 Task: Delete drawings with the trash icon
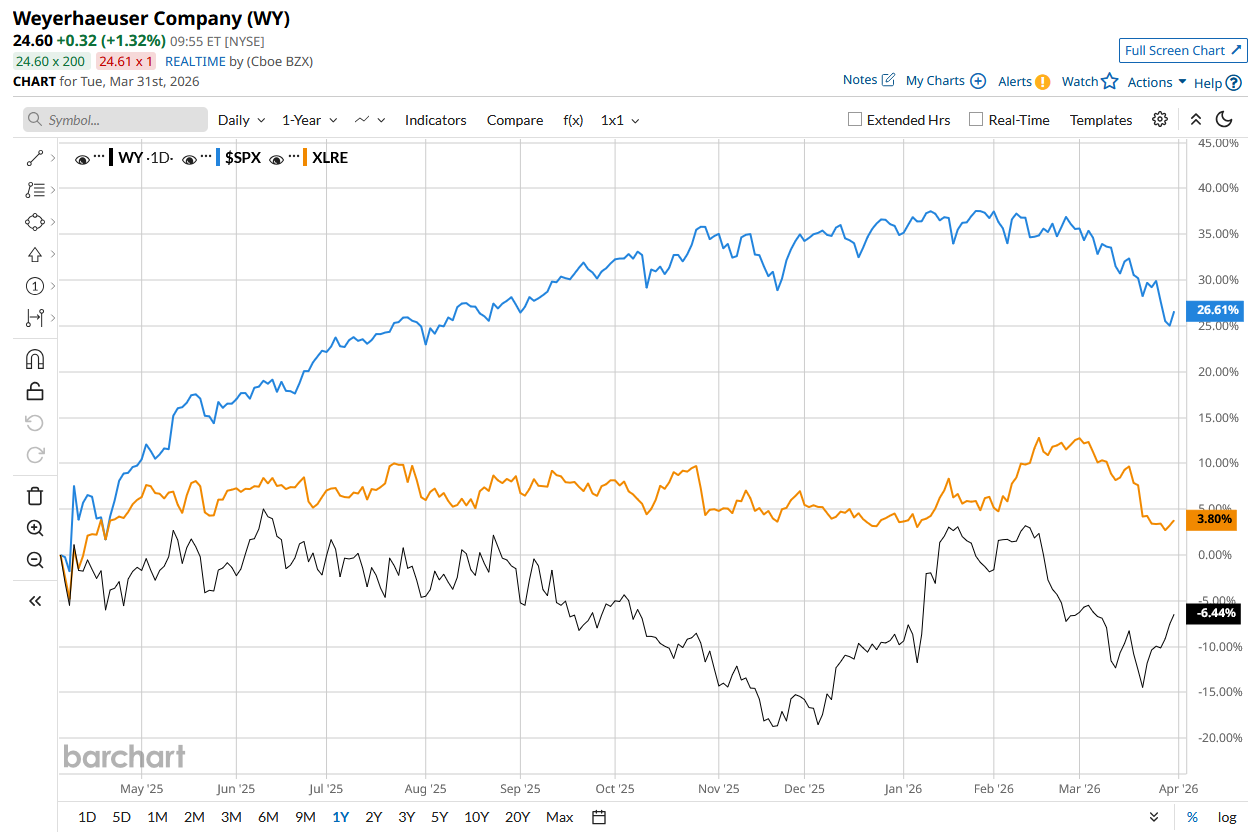click(x=35, y=496)
